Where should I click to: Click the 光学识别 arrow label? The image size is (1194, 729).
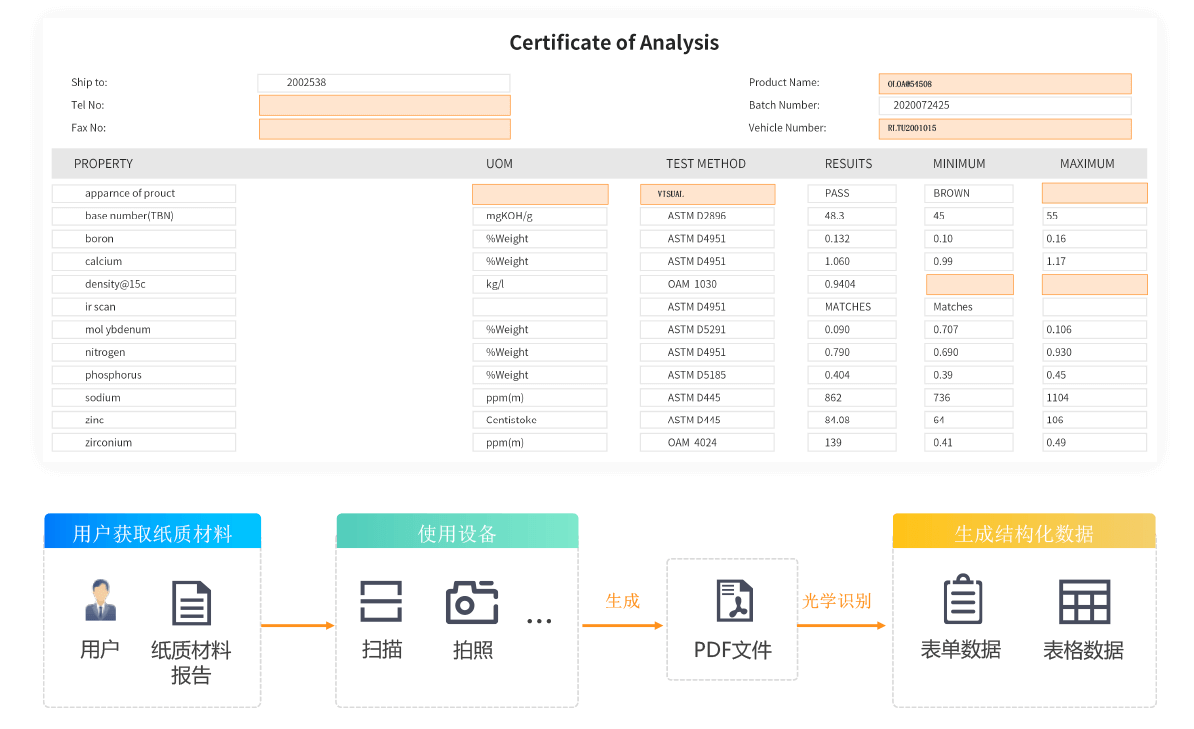point(836,601)
